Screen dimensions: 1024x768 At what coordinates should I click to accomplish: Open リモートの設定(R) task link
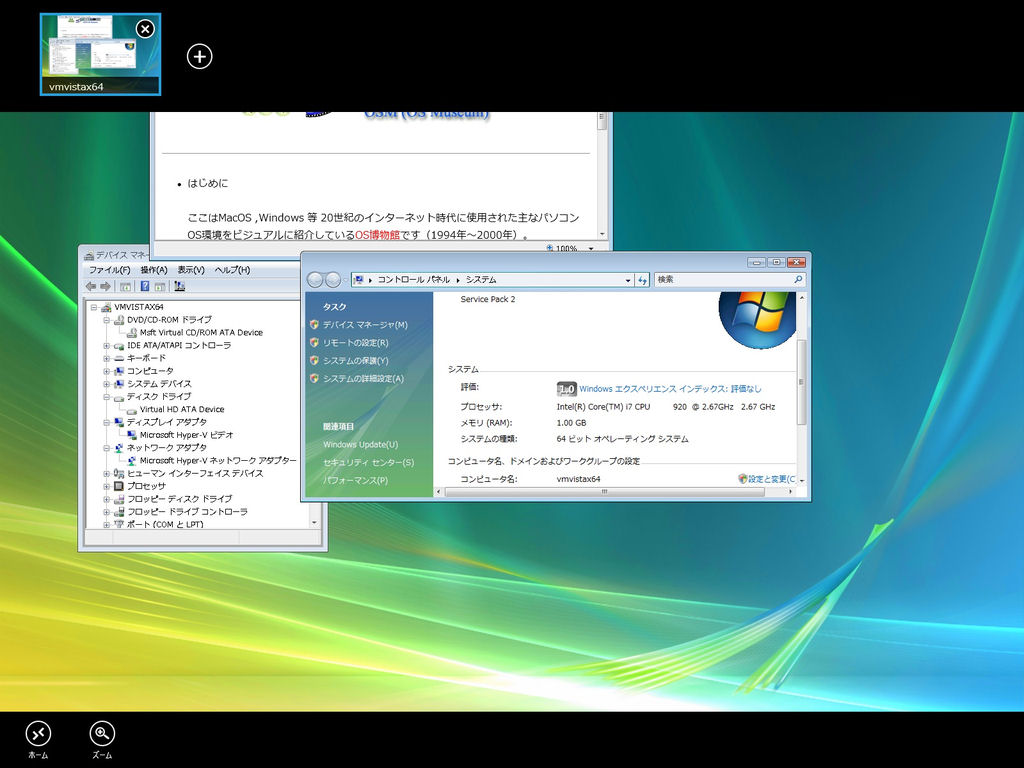[355, 343]
